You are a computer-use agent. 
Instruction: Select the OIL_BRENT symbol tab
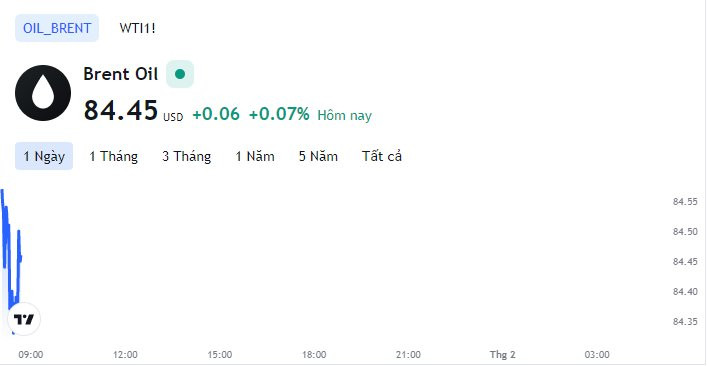(57, 28)
